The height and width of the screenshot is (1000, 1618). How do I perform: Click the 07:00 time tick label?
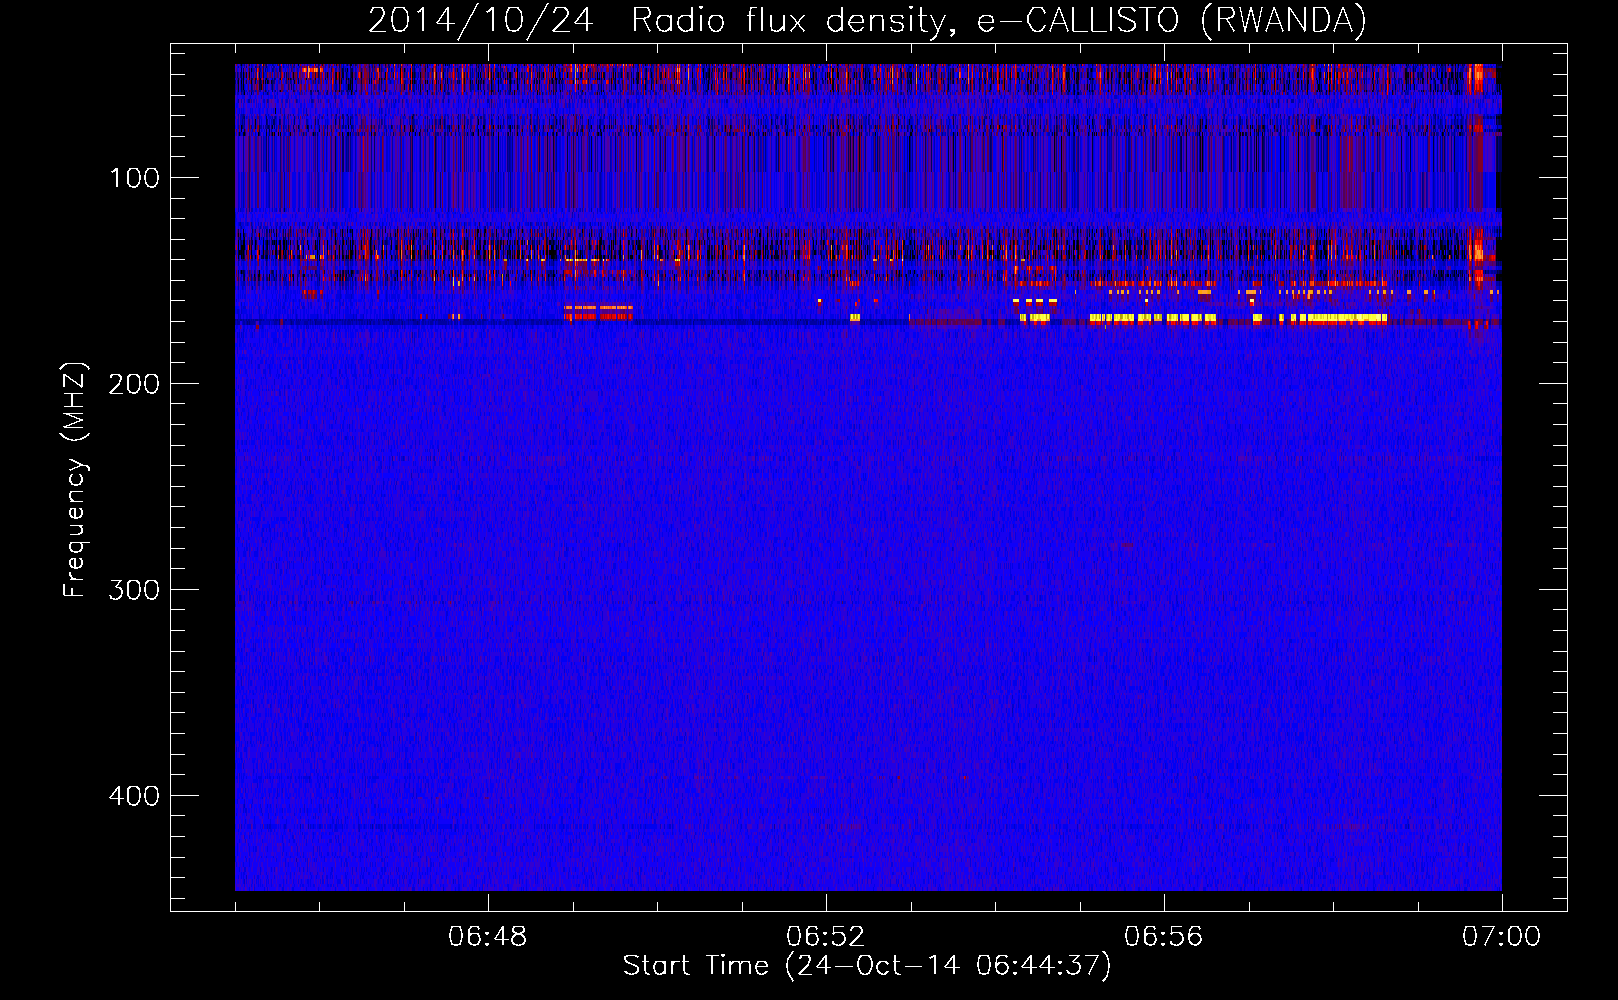[1502, 937]
